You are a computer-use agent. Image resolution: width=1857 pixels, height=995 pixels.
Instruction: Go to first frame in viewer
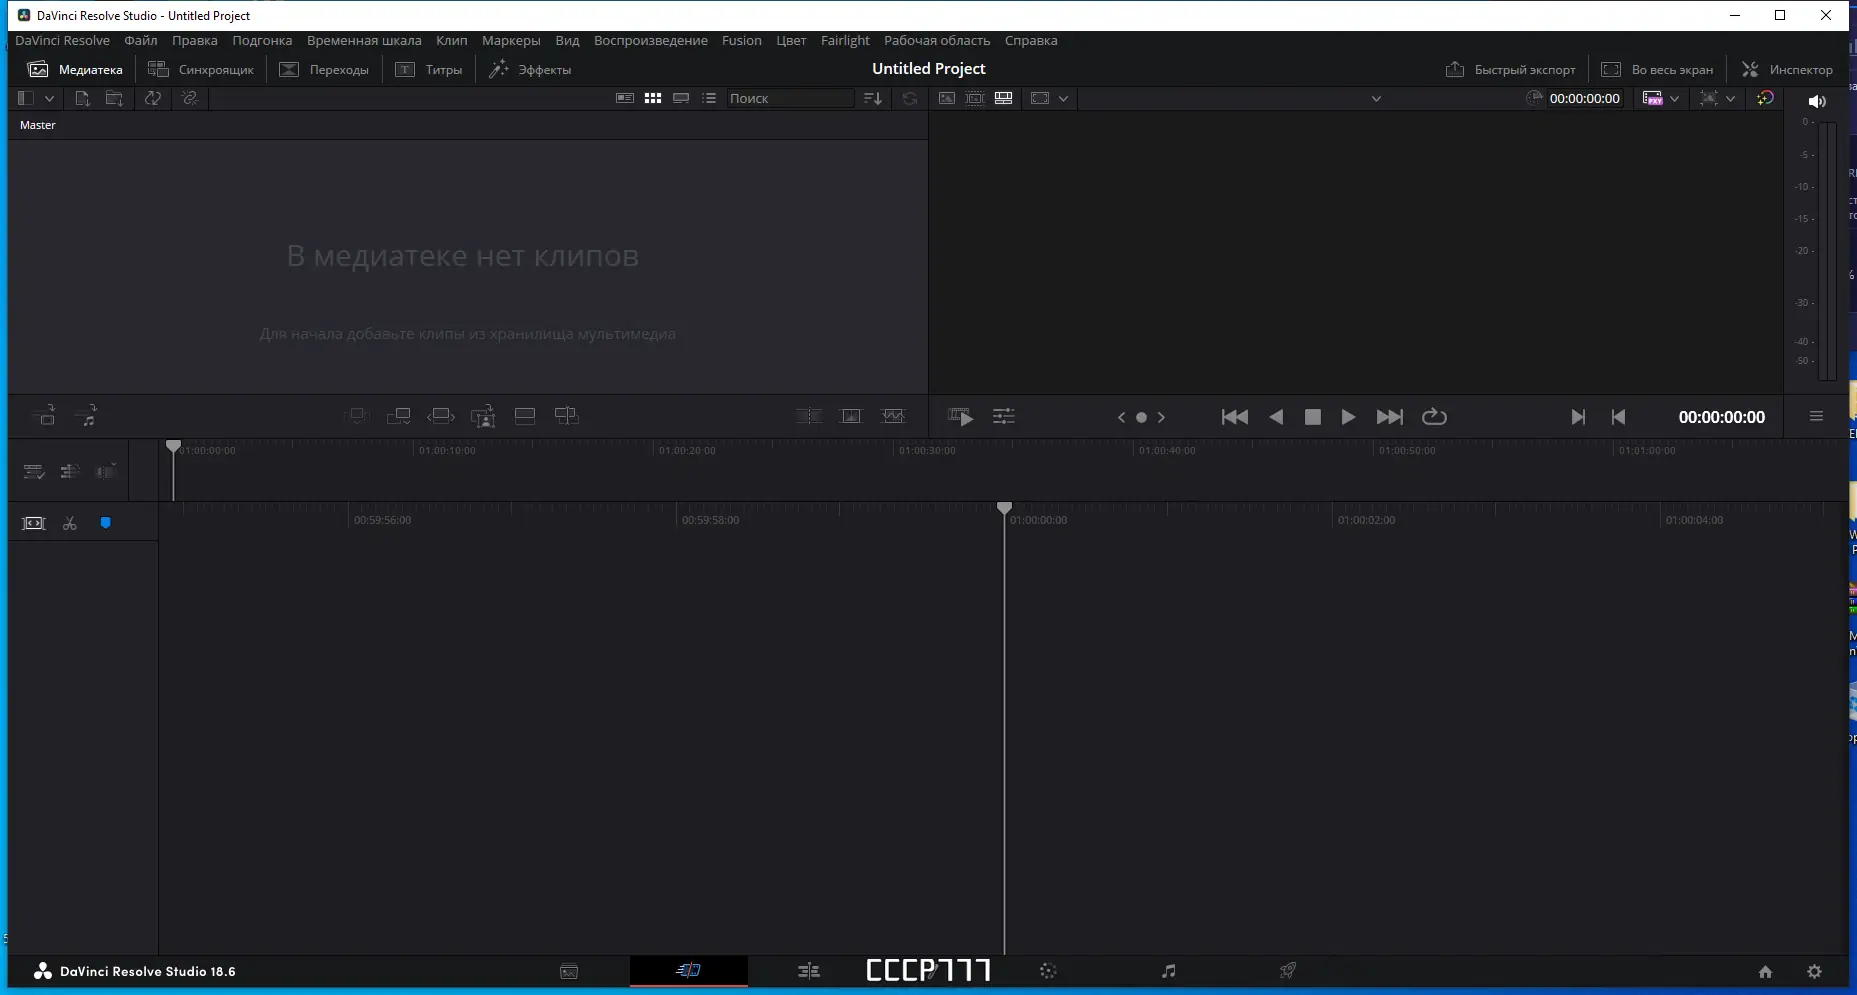point(1235,417)
